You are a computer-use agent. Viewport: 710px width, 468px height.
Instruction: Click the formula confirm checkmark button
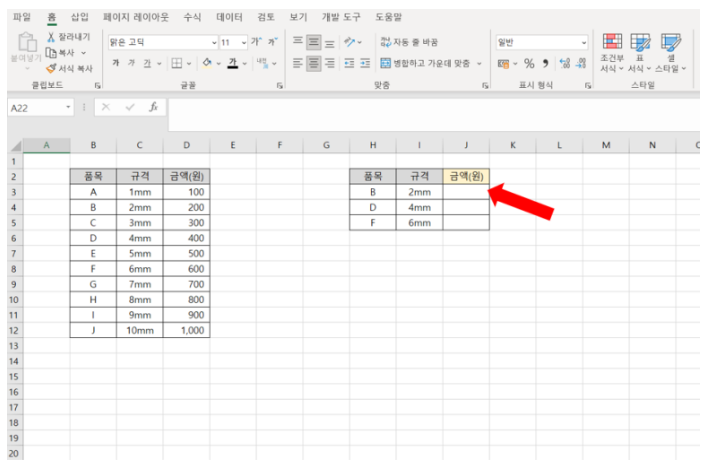[130, 107]
